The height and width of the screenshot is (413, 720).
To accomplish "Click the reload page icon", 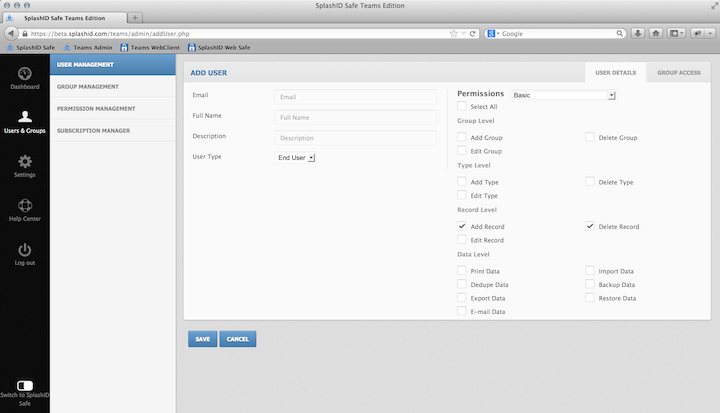I will [472, 34].
